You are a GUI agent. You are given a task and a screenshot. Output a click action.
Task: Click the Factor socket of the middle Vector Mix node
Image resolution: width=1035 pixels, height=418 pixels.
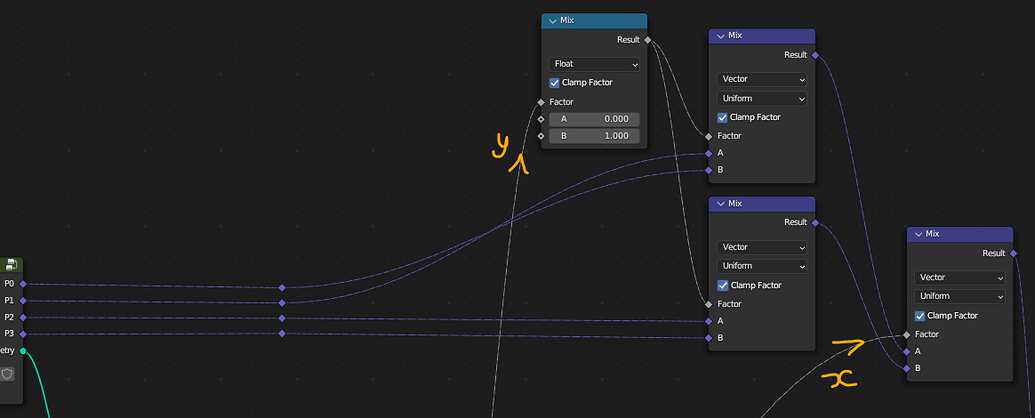pos(708,304)
